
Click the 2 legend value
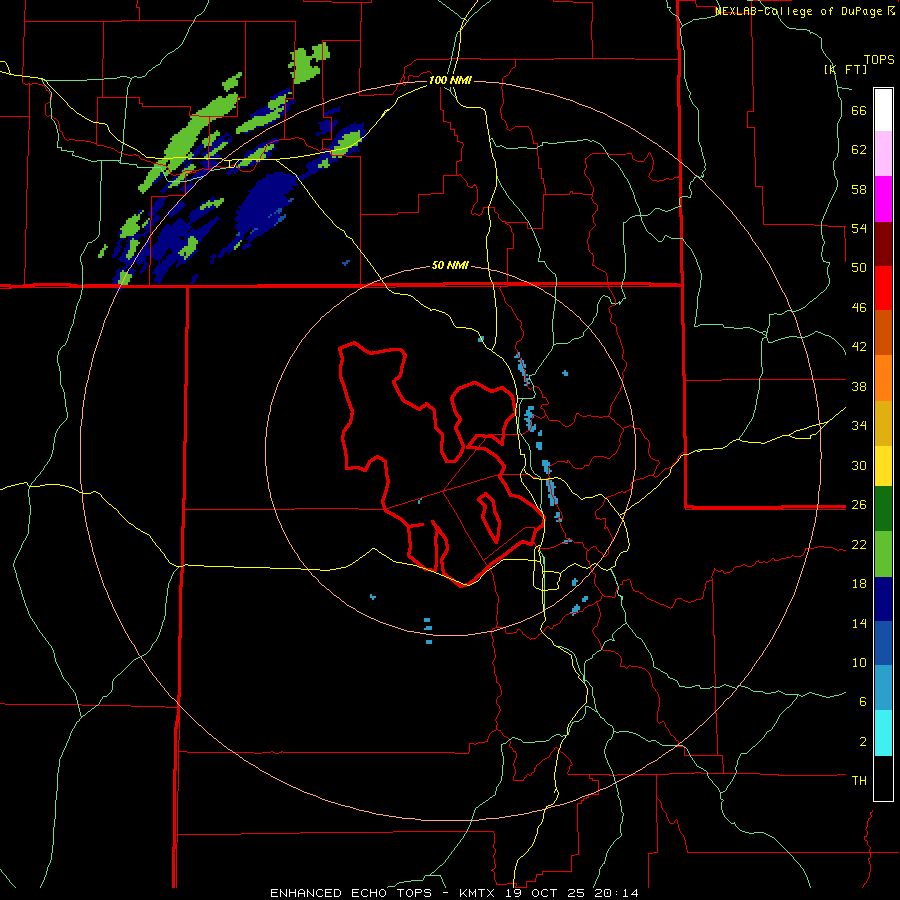pyautogui.click(x=863, y=742)
